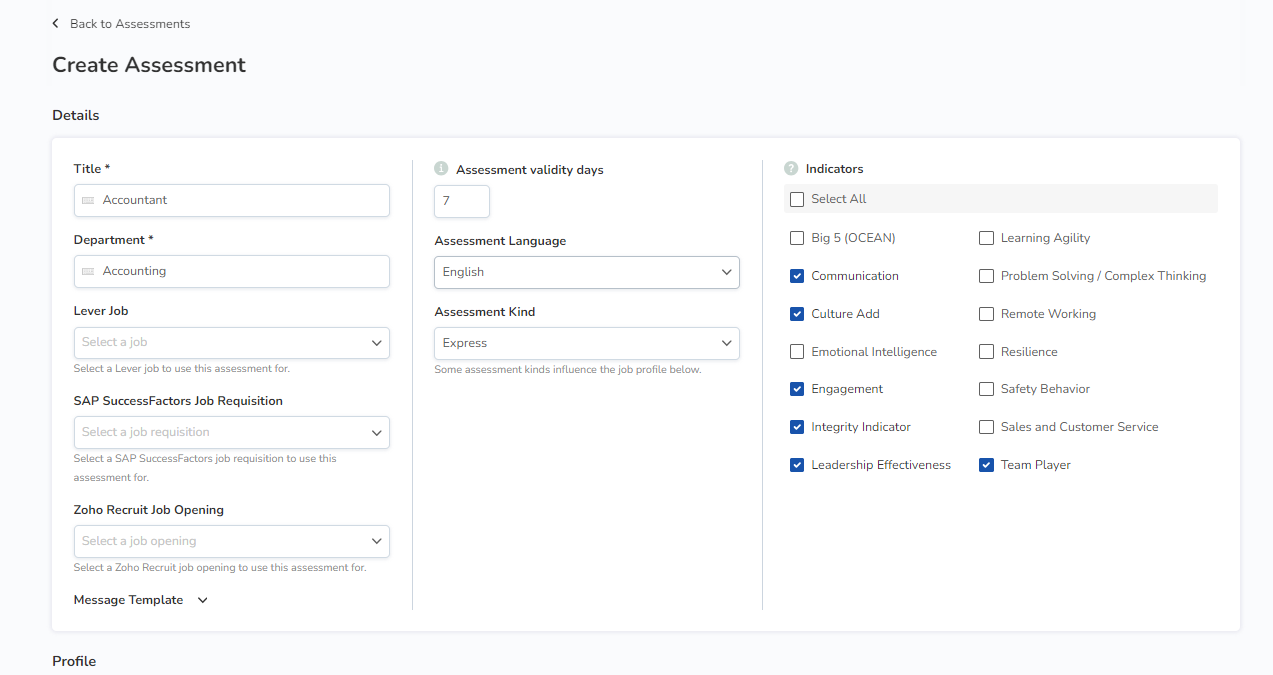Go back to Assessments link
The width and height of the screenshot is (1273, 675).
point(129,23)
